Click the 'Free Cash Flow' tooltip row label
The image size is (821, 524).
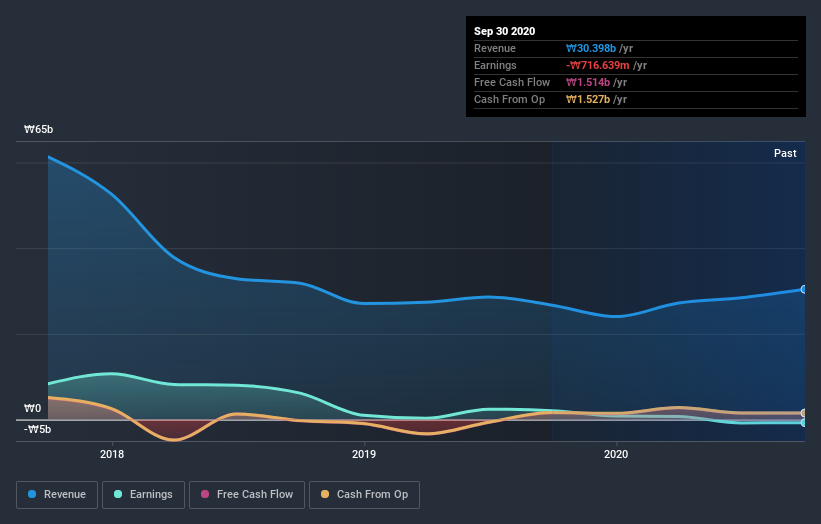tap(512, 82)
